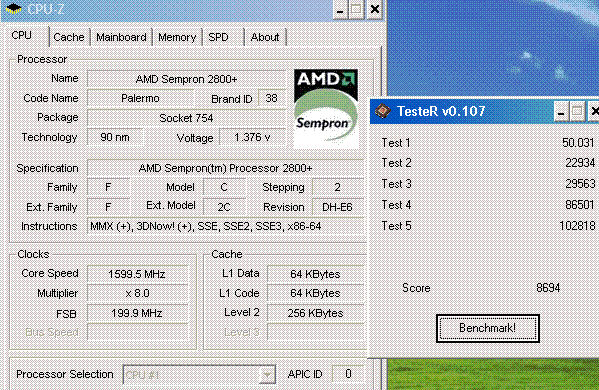The height and width of the screenshot is (390, 599).
Task: Click the Voltage value 1.376 v
Action: click(x=253, y=137)
